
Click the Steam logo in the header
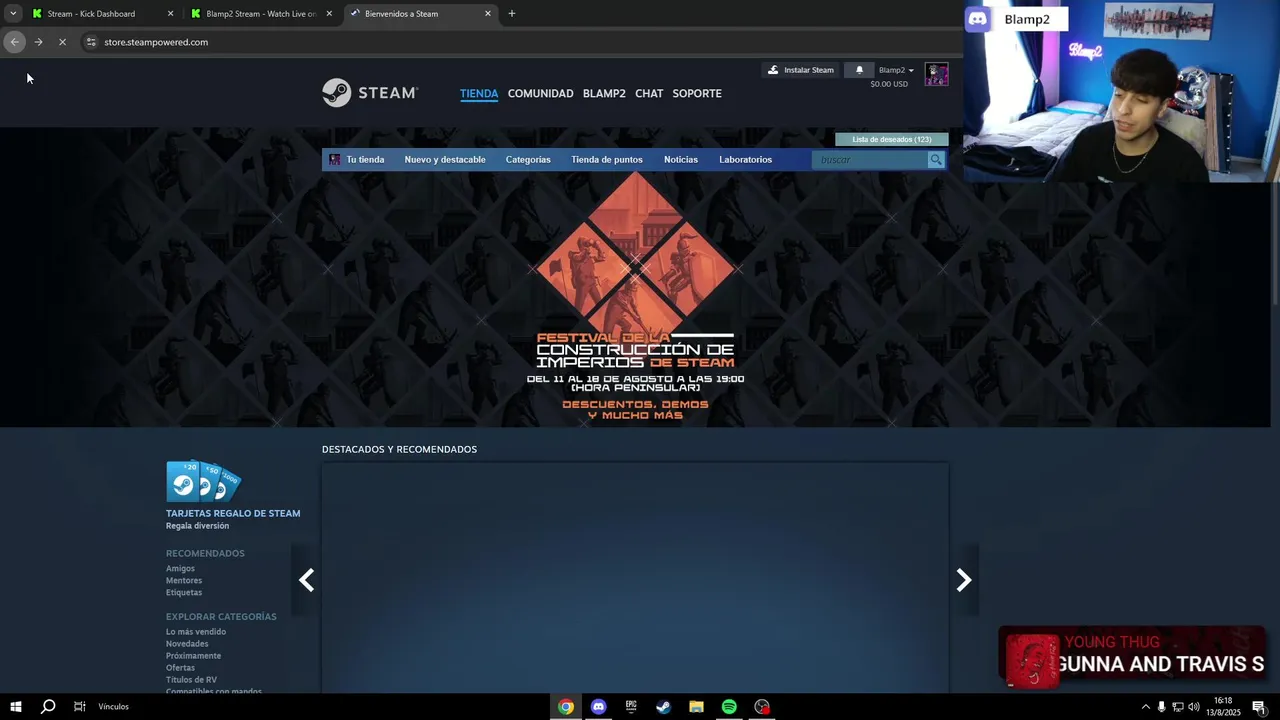pyautogui.click(x=369, y=93)
